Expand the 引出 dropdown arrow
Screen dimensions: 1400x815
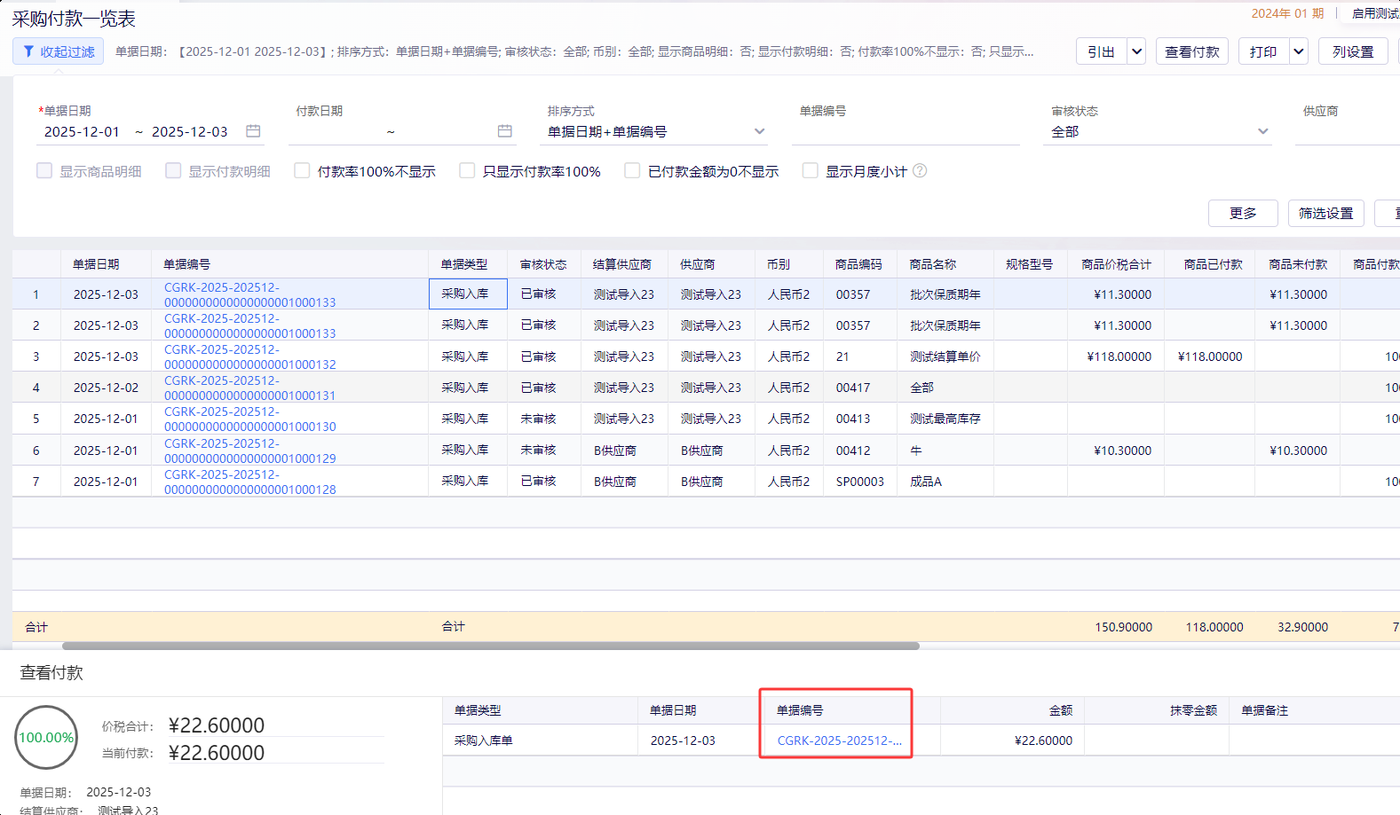point(1136,51)
